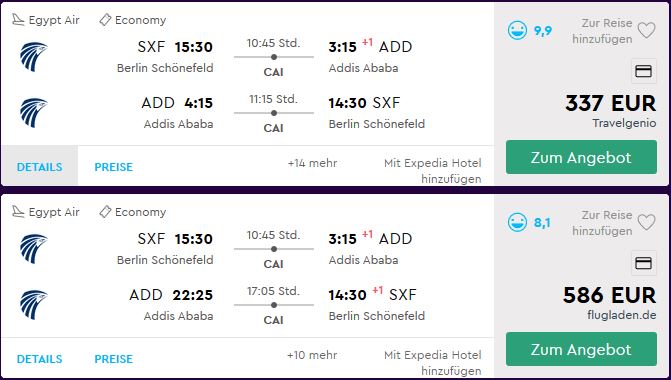Click Economy tag icon in first offer
This screenshot has width=671, height=380.
click(x=105, y=20)
